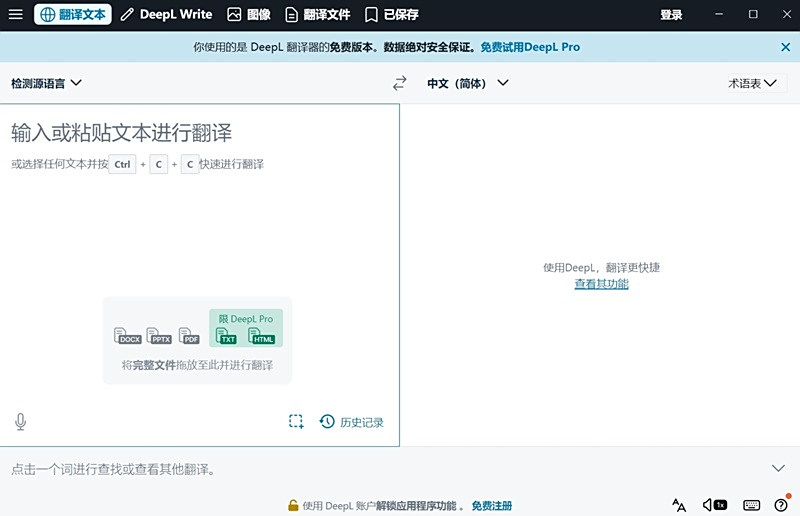Open the 免费试用DeepL Pro link

pos(530,47)
